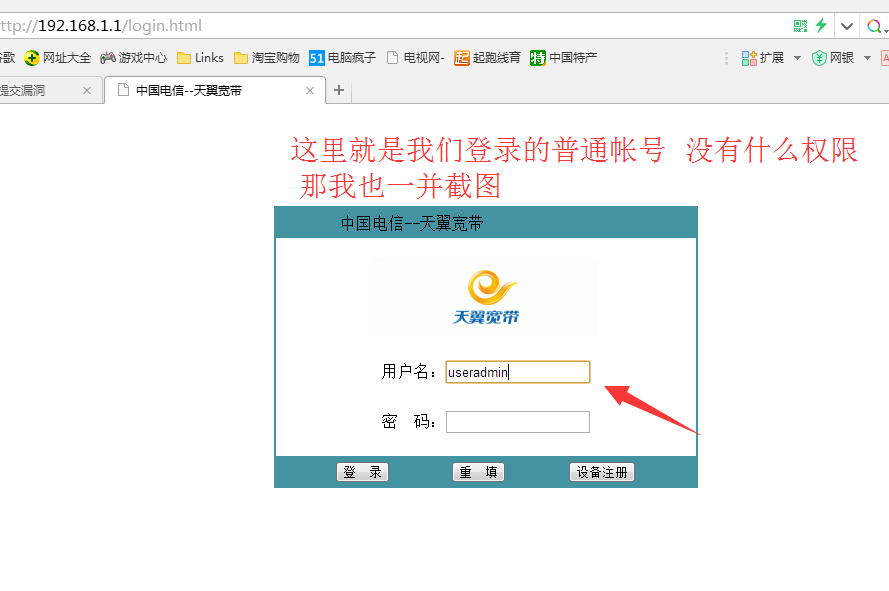Open the Links bookmark folder
889x591 pixels.
[x=200, y=58]
